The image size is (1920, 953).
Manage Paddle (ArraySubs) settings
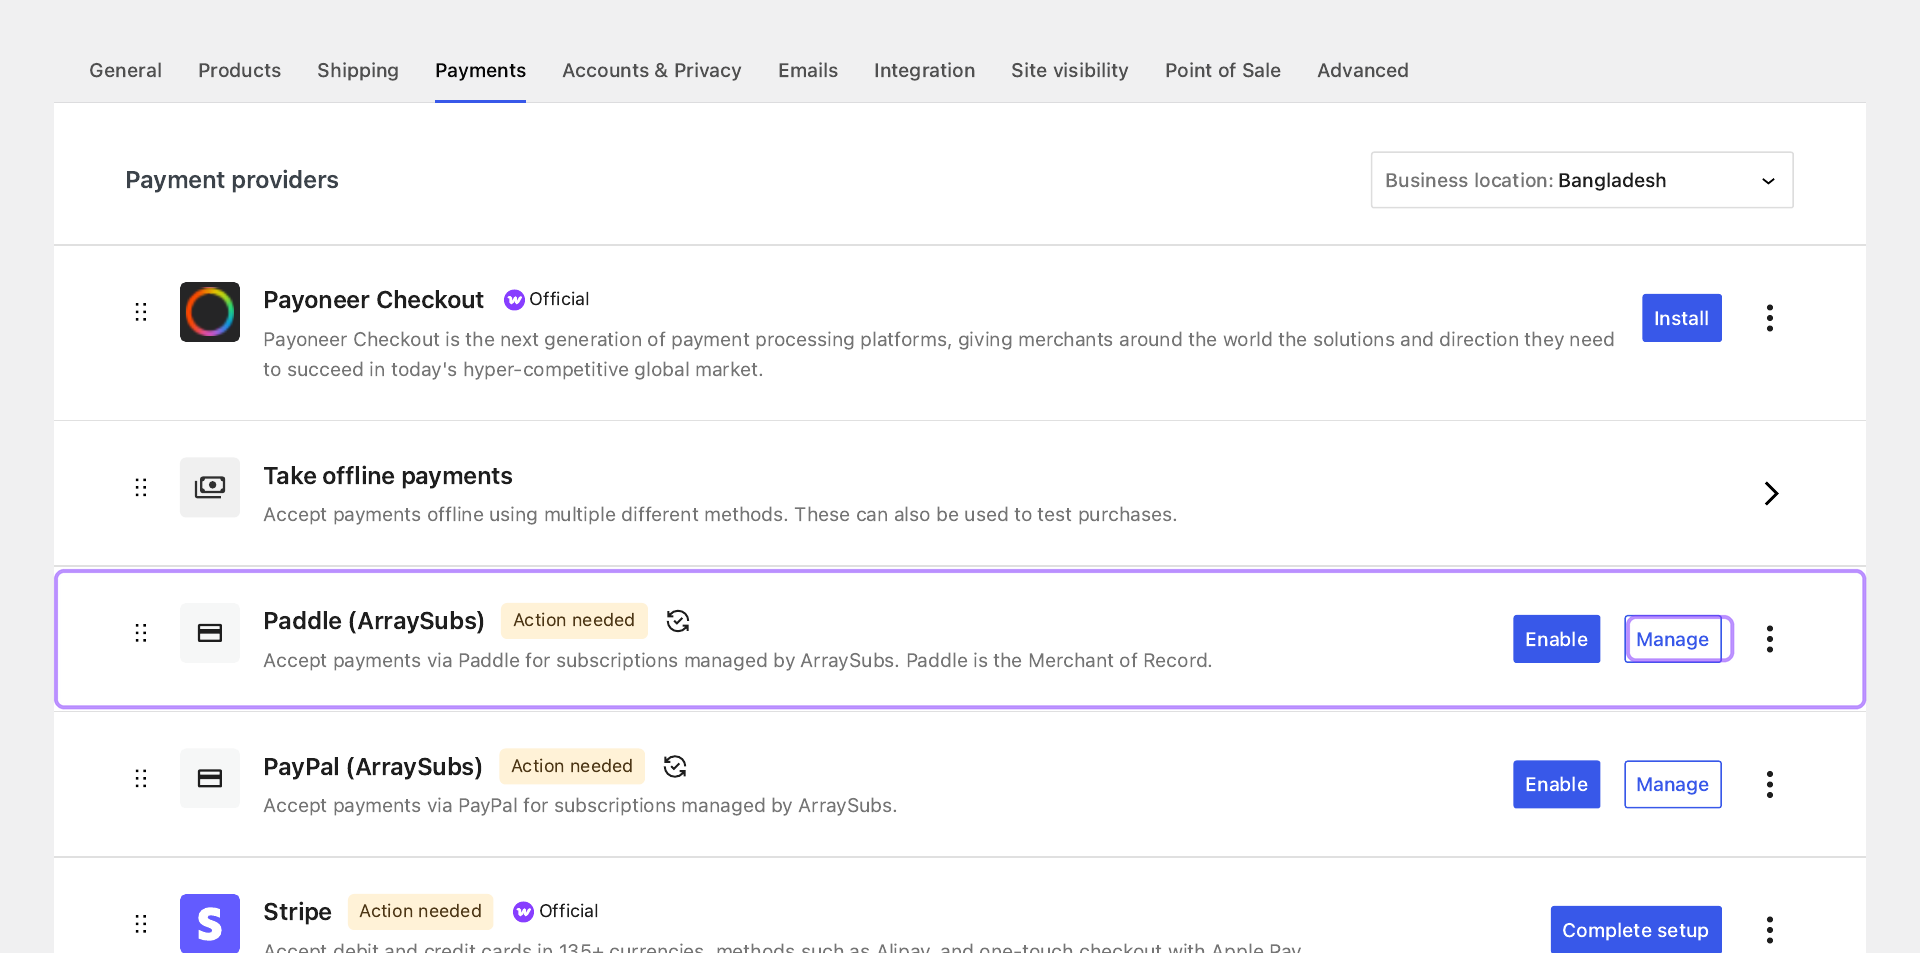coord(1673,639)
